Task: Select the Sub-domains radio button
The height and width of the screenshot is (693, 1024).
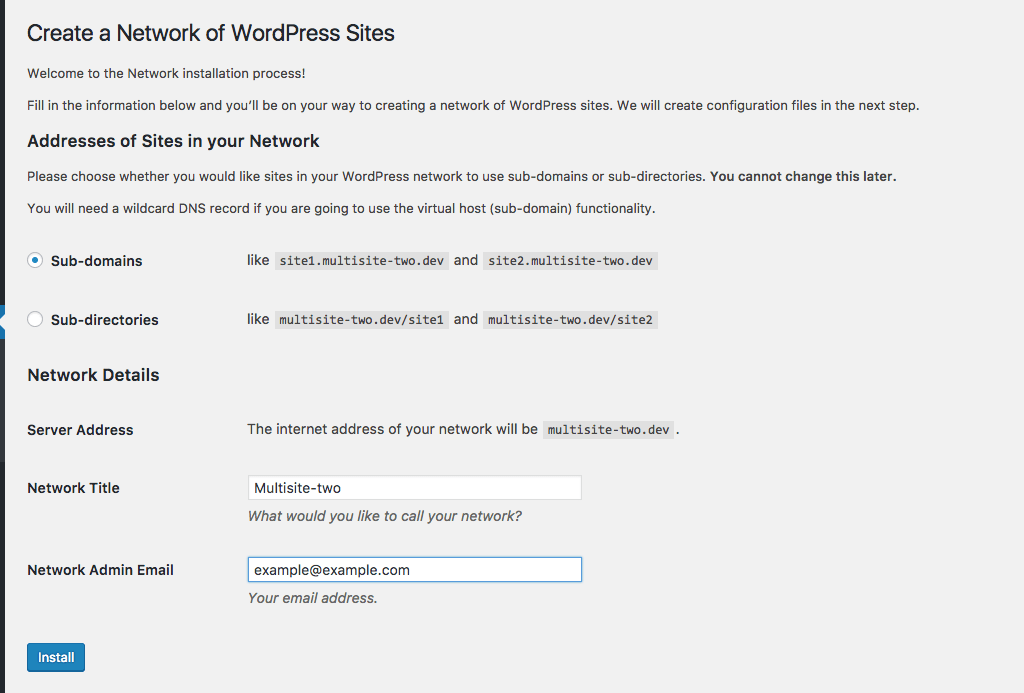Action: (x=35, y=261)
